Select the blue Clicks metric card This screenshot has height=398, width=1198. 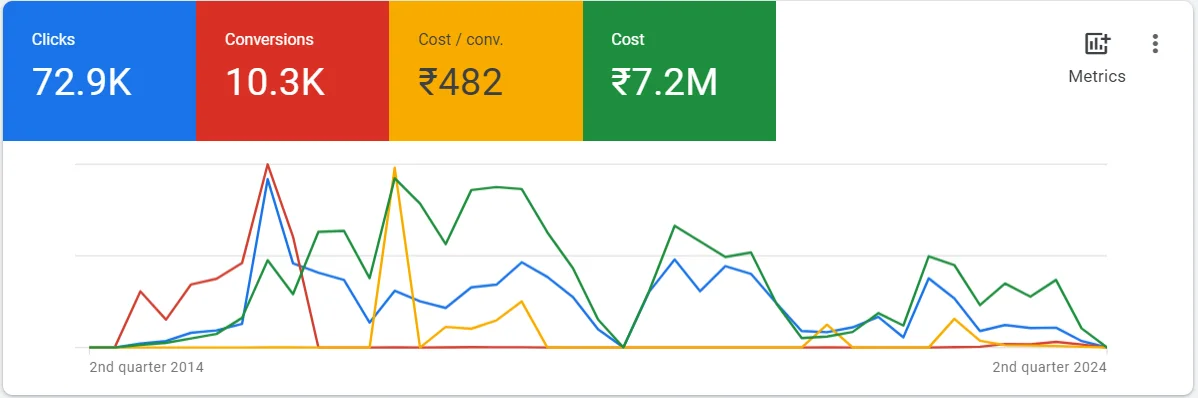coord(99,71)
